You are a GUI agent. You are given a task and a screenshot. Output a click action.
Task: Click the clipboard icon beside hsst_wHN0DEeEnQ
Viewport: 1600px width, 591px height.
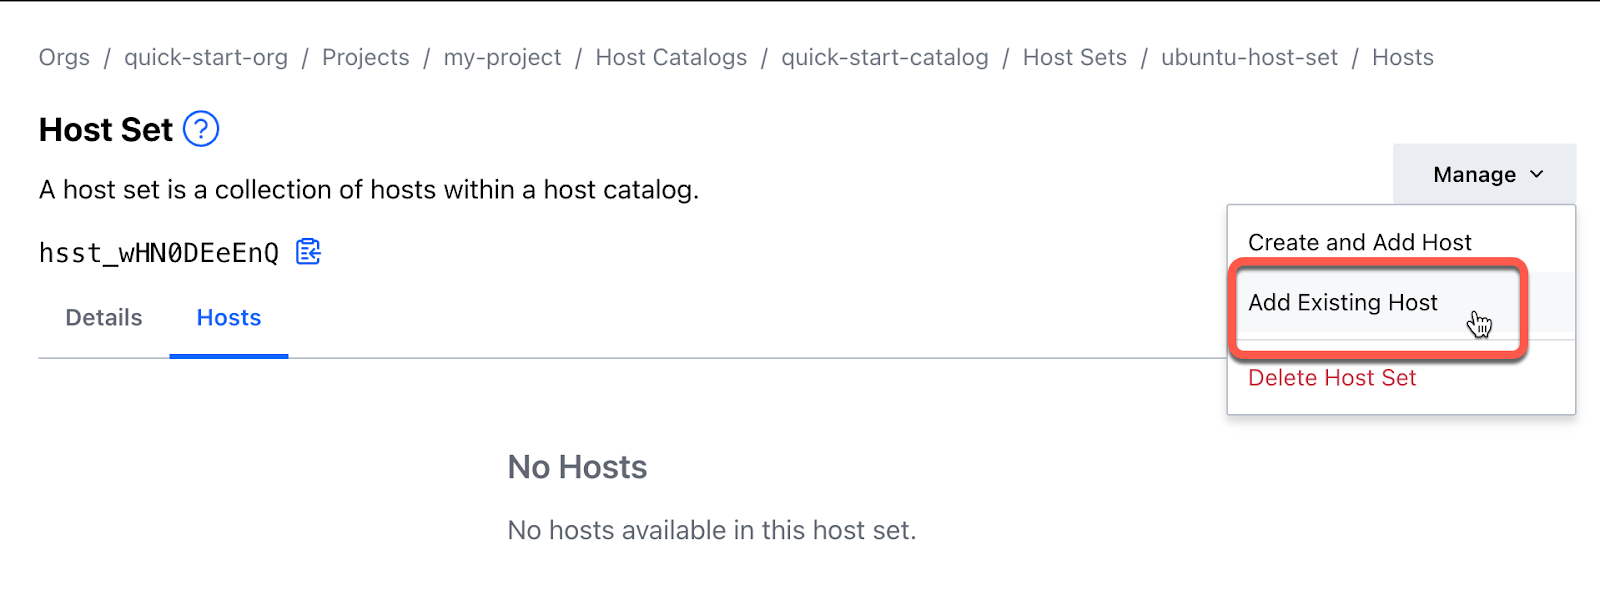coord(307,251)
